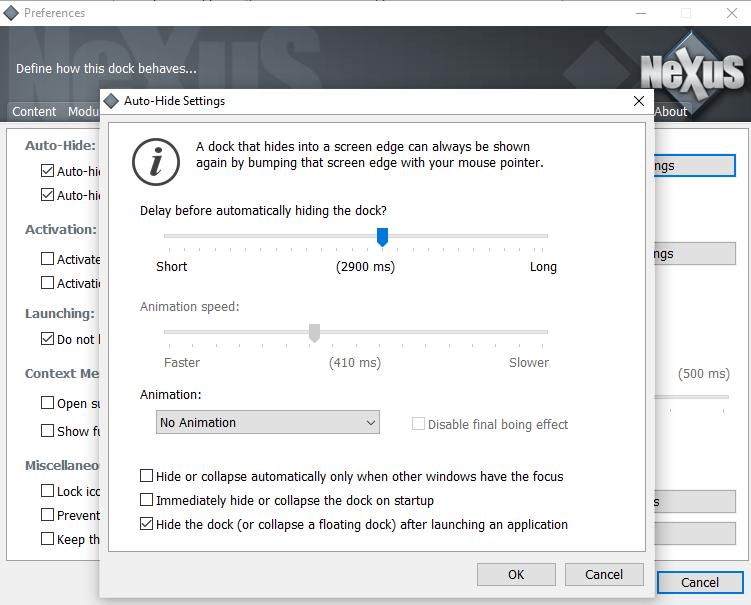The image size is (751, 605).
Task: Click the info icon in Auto-Hide Settings
Action: click(156, 160)
